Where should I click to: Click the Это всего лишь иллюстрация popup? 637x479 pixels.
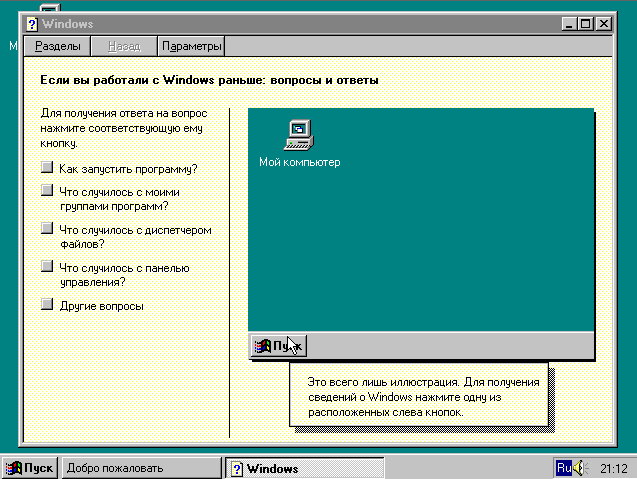[422, 396]
